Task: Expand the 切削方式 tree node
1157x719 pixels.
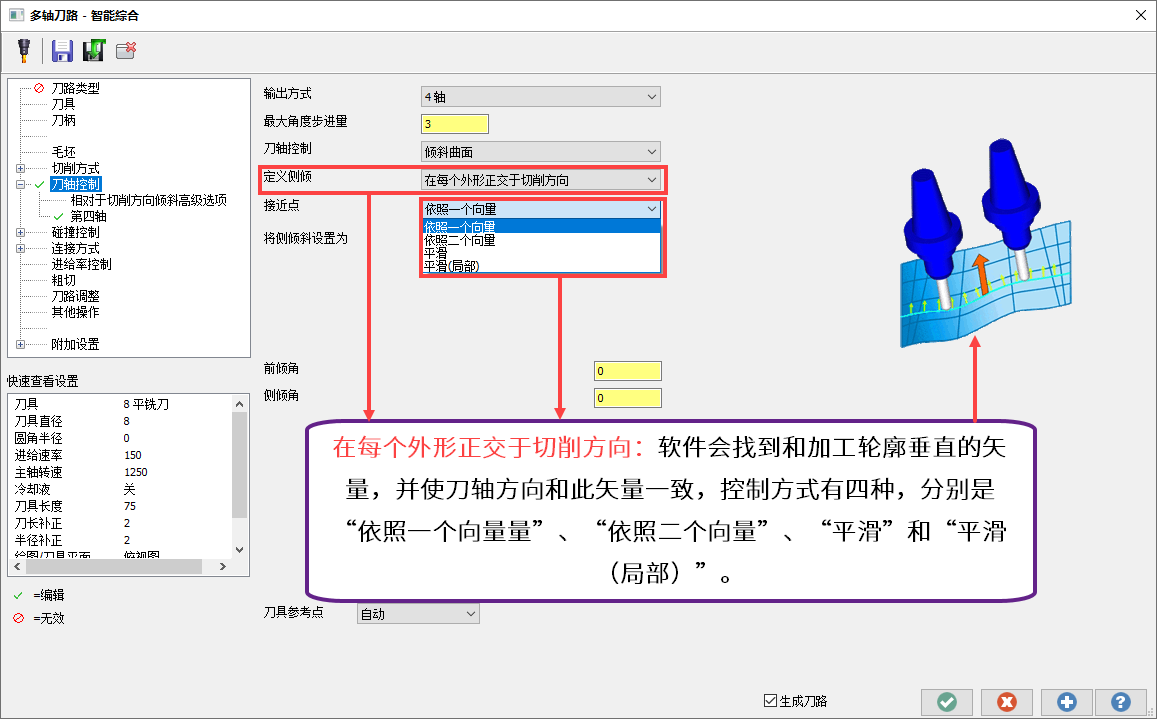Action: pos(21,168)
